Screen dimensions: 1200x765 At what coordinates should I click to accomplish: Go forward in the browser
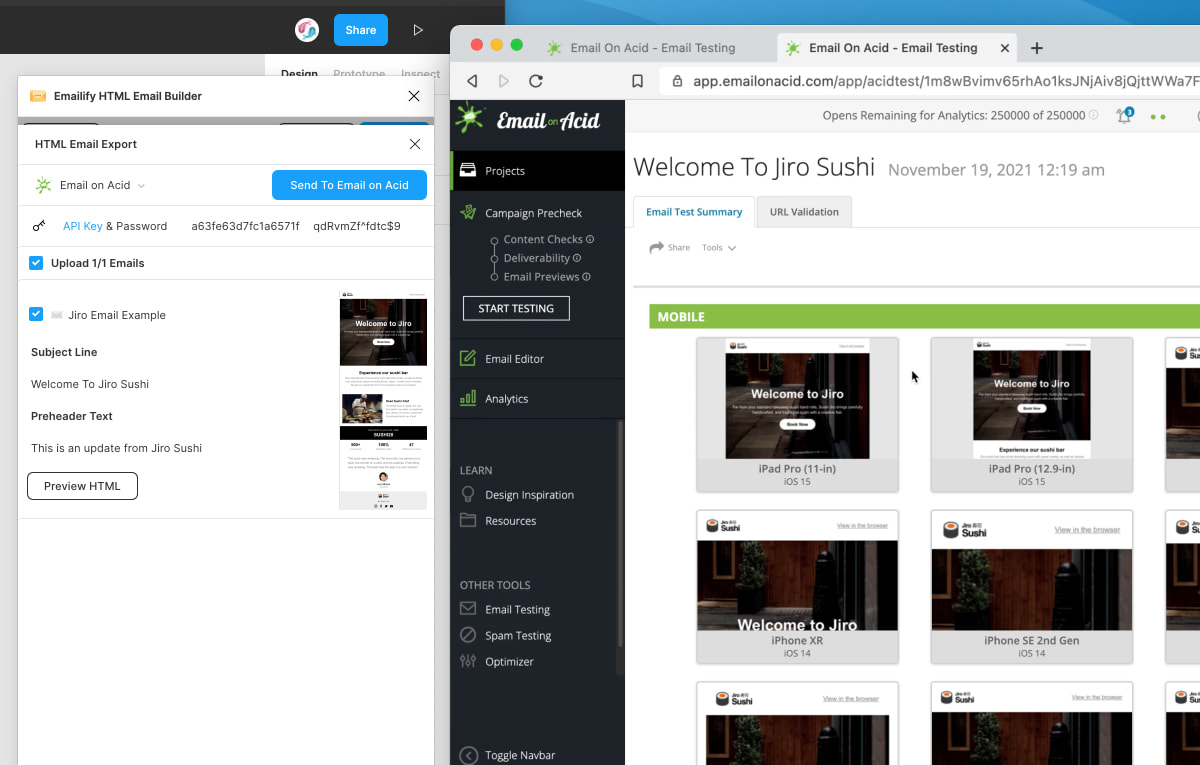click(503, 81)
